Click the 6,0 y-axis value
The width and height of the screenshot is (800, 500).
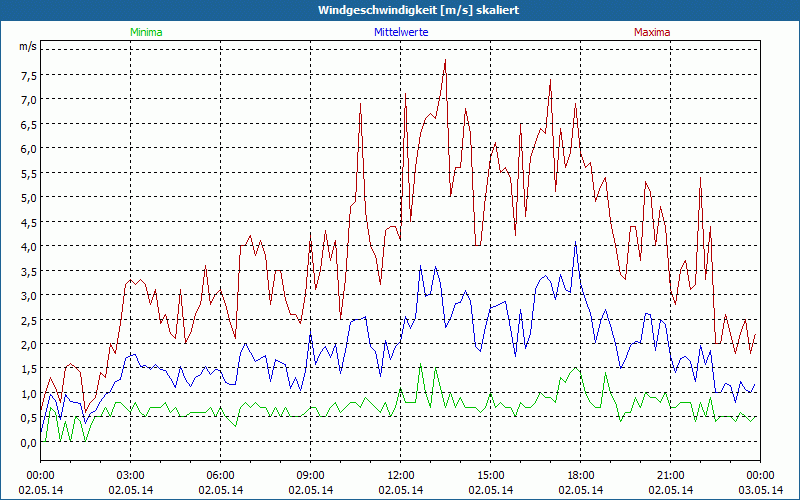tap(29, 149)
